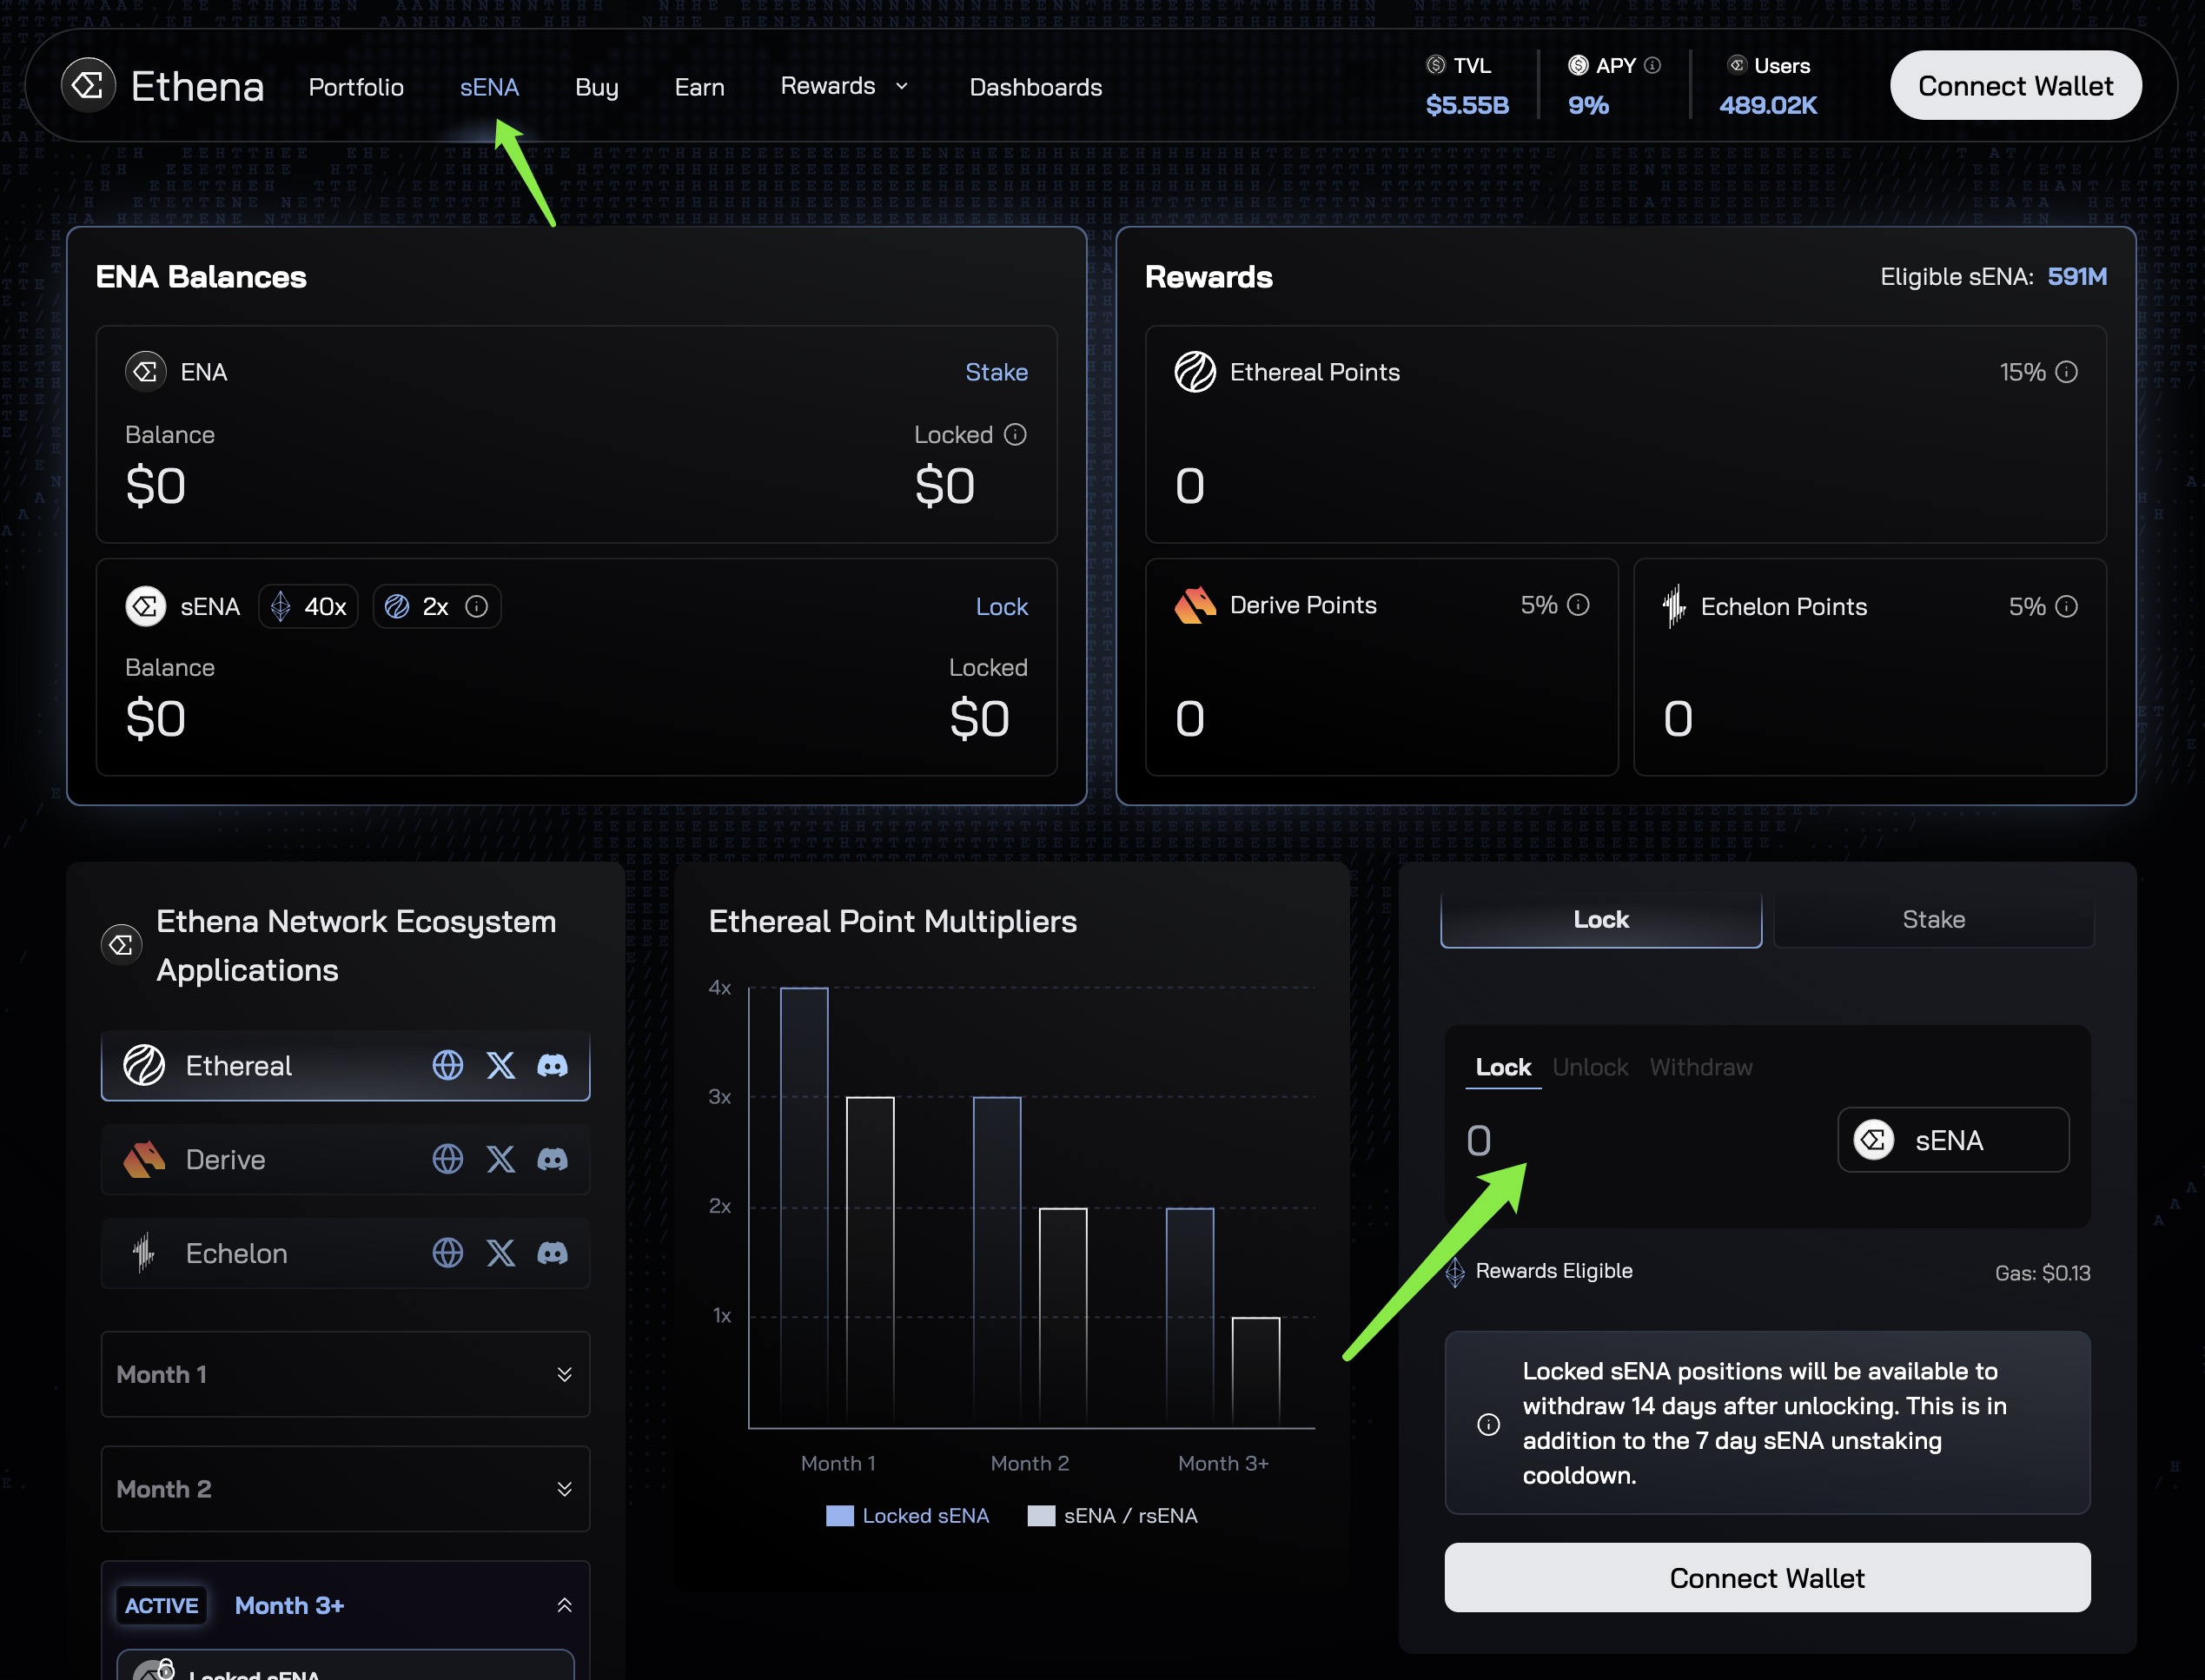Image resolution: width=2205 pixels, height=1680 pixels.
Task: Select Ethereal application row
Action: click(345, 1065)
